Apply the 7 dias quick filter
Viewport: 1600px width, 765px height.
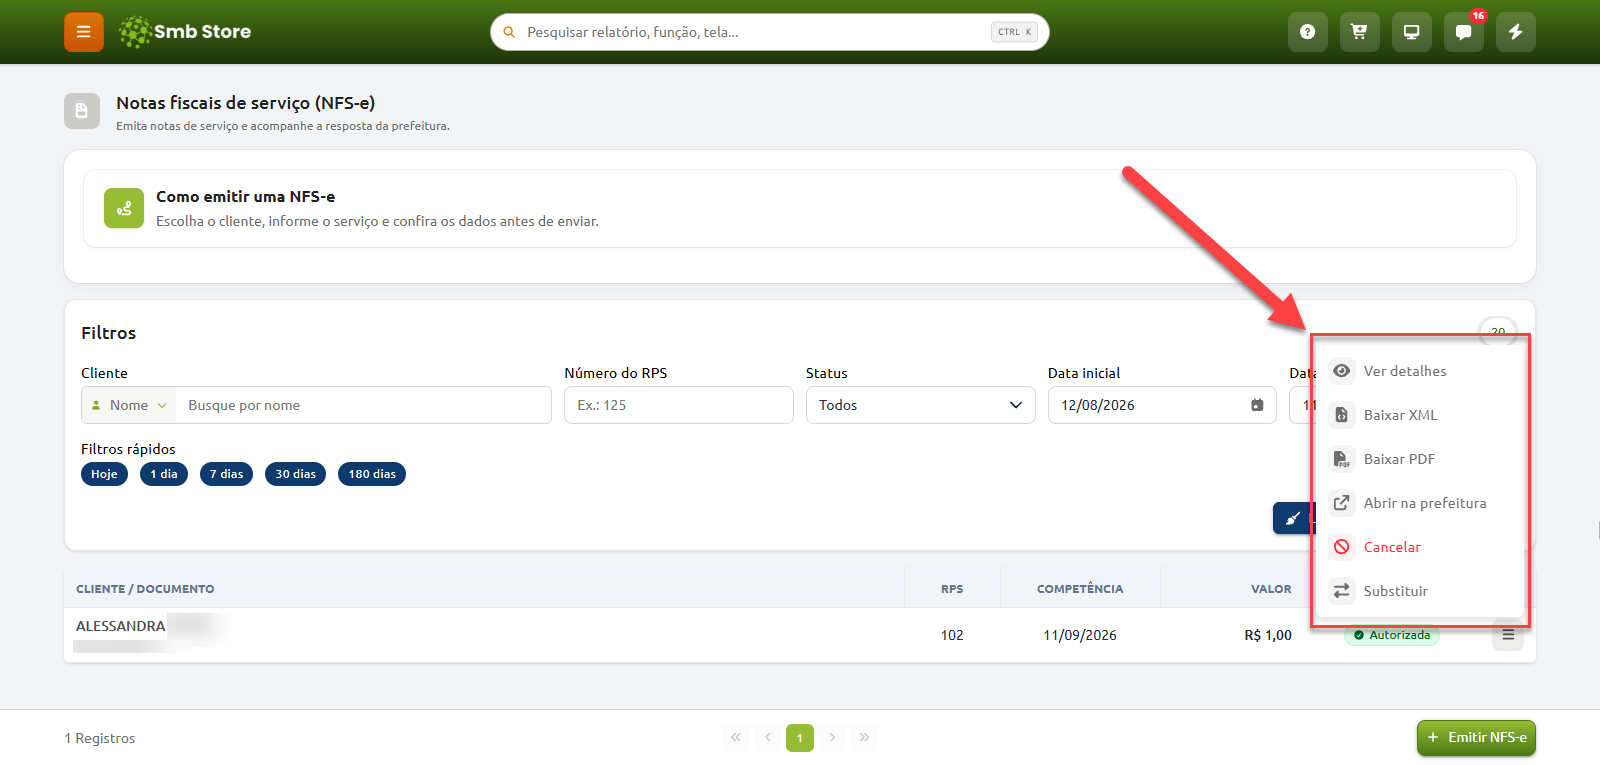point(226,474)
